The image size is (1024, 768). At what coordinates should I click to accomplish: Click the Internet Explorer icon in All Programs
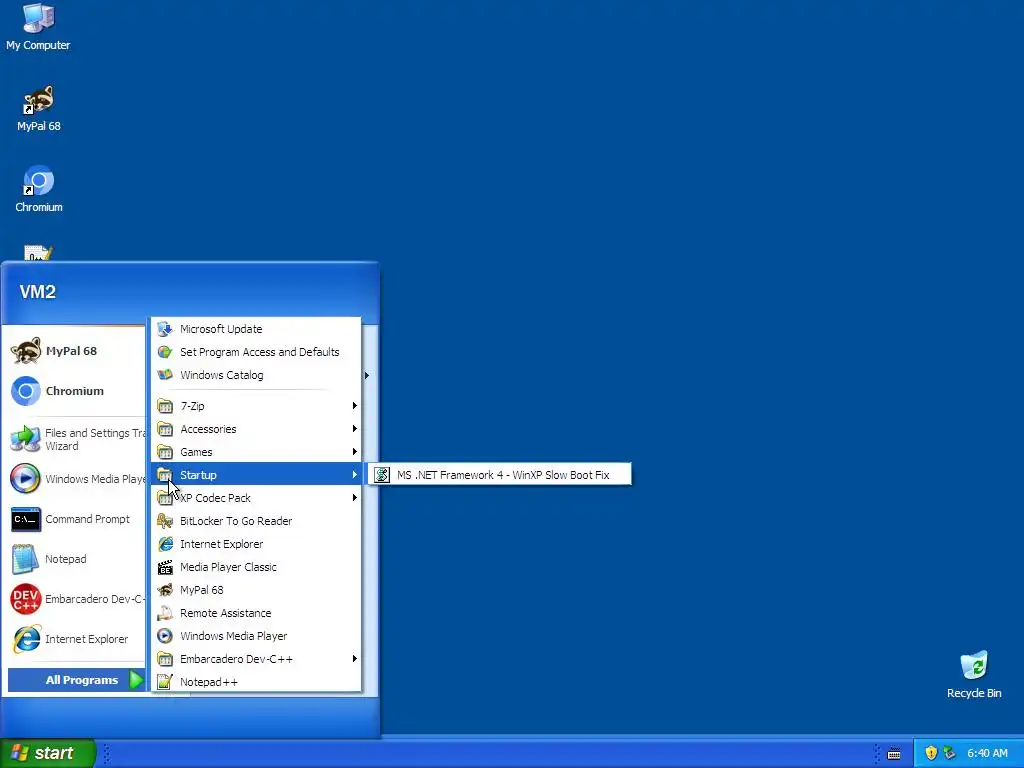pos(165,543)
